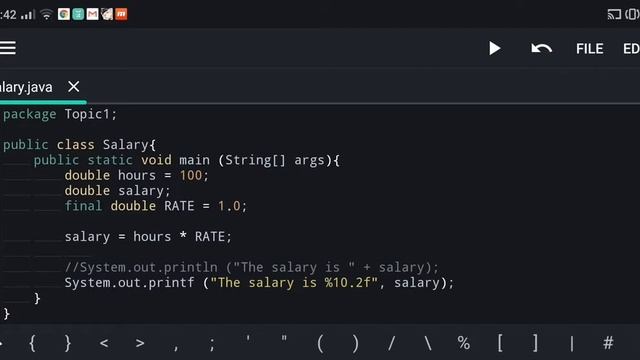The image size is (640, 360).
Task: Tap the hash symbol key
Action: pyautogui.click(x=608, y=343)
